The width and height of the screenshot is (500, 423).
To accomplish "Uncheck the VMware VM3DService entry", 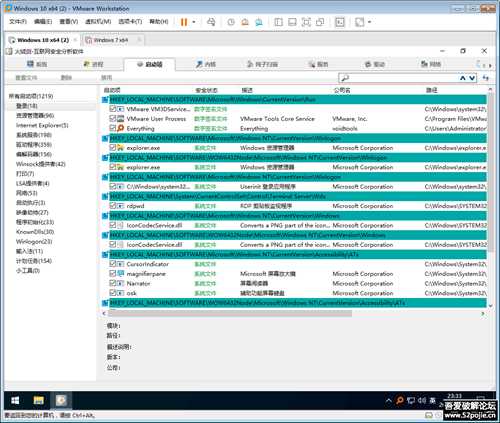I will pos(113,109).
